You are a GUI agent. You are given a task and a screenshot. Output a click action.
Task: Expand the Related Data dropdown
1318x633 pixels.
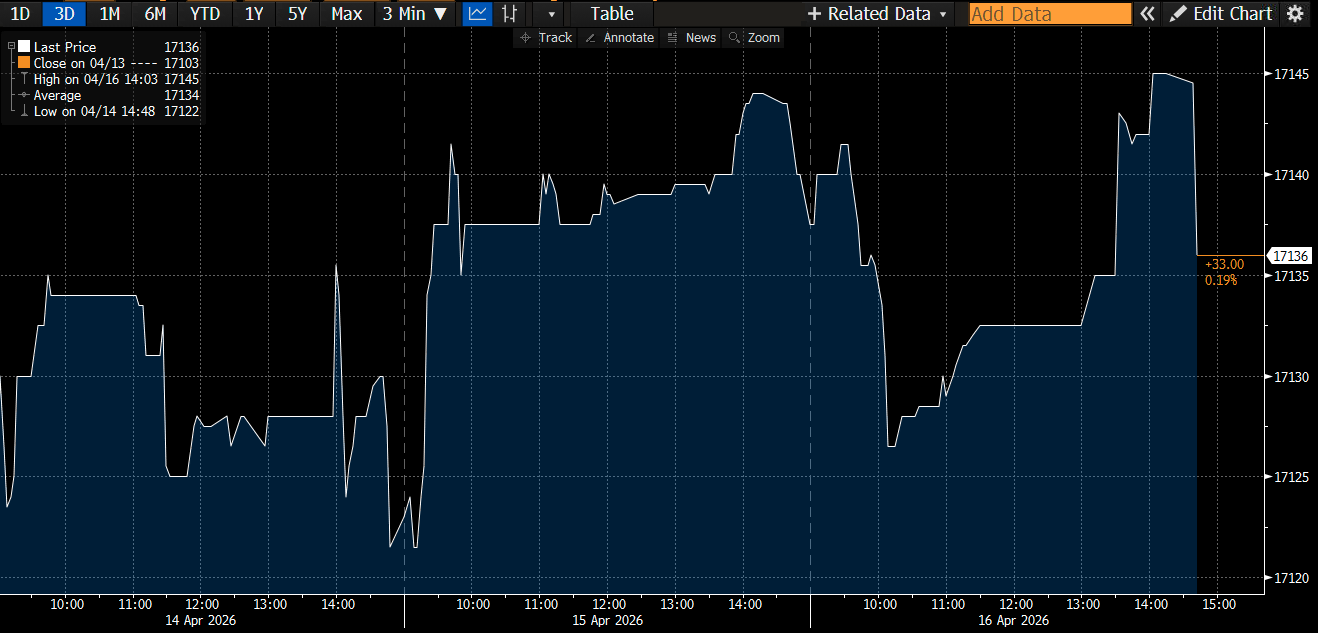[877, 14]
